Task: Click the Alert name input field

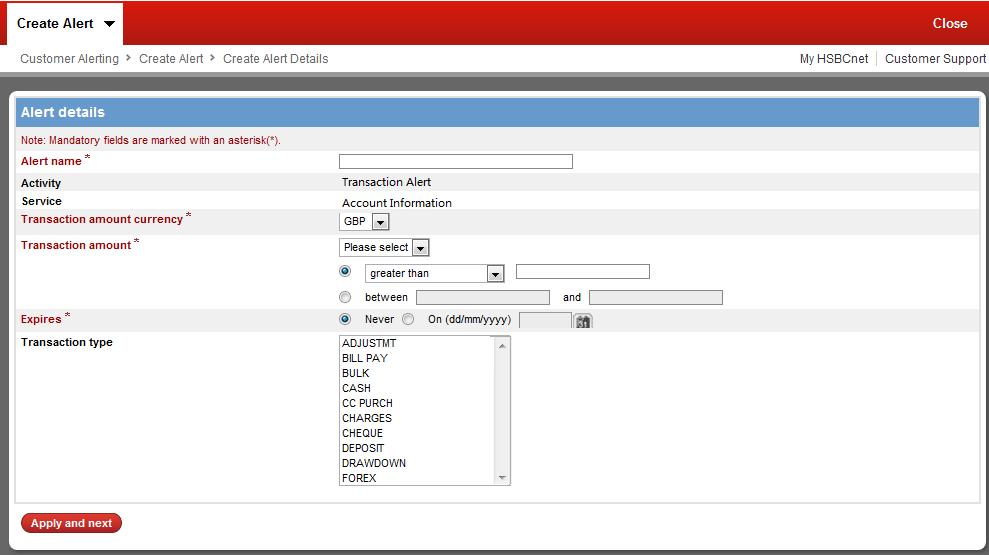Action: click(x=456, y=161)
